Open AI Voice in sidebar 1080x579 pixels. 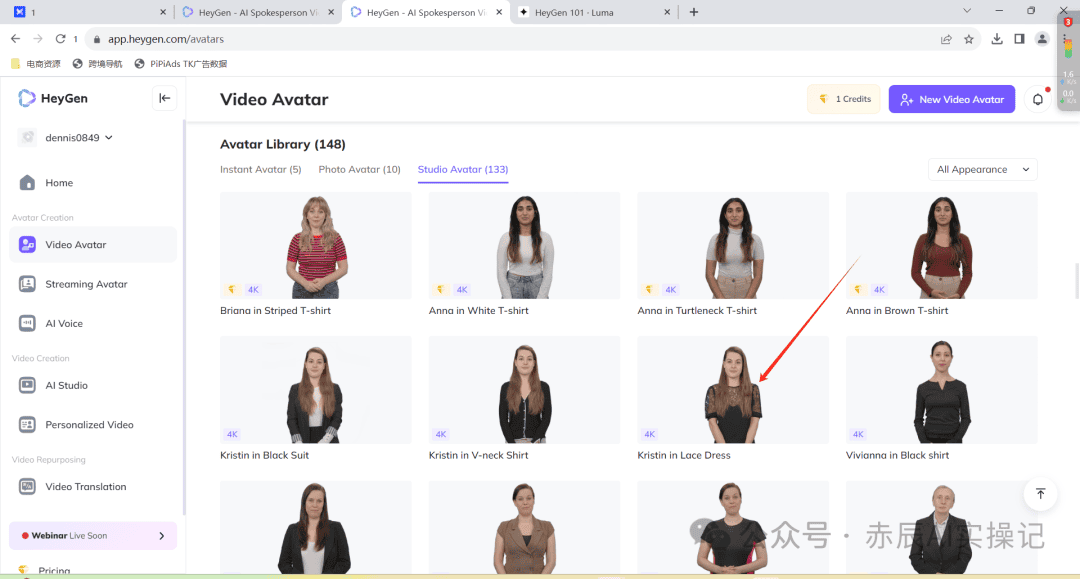point(64,324)
